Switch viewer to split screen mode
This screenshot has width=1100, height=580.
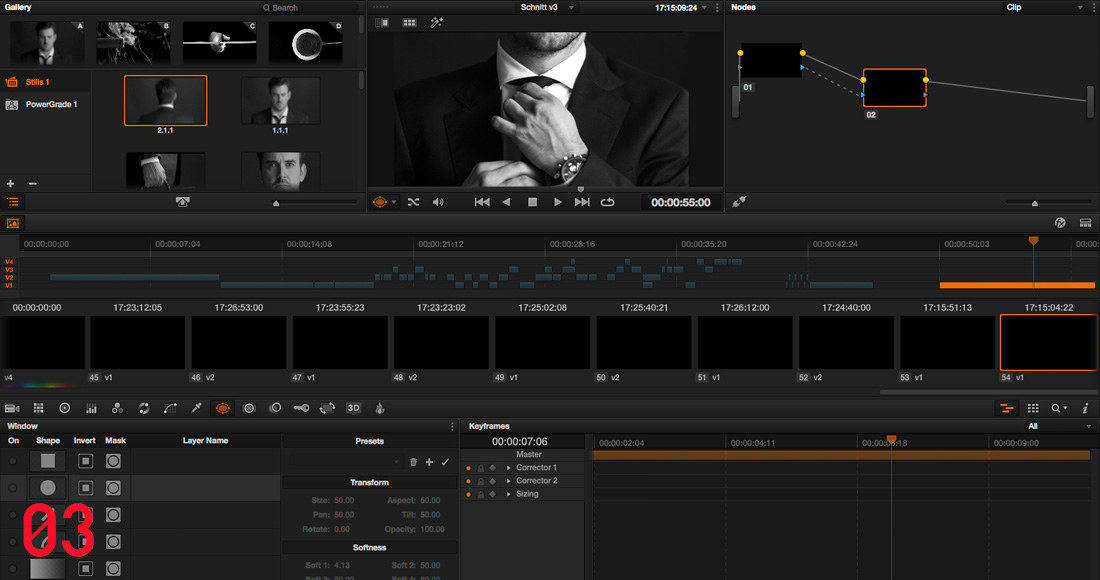[410, 22]
